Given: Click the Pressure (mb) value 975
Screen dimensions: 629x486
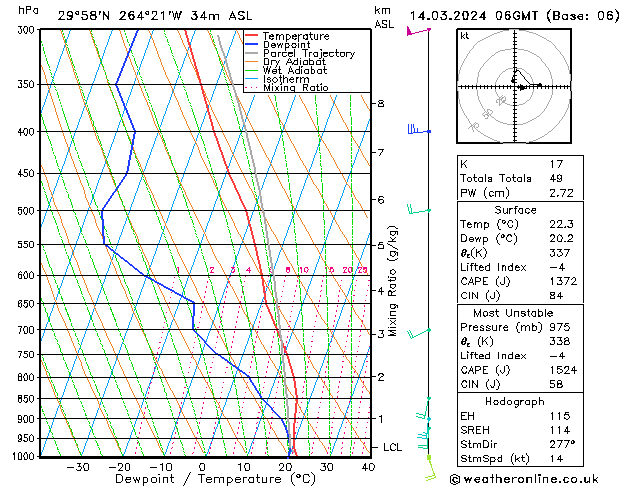Looking at the screenshot, I should [560, 327].
